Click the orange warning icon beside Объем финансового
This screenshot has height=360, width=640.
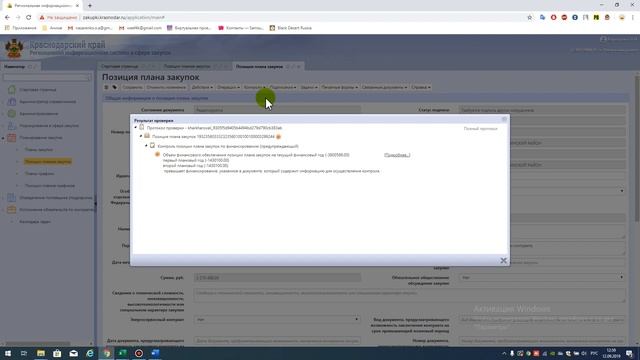(x=158, y=155)
